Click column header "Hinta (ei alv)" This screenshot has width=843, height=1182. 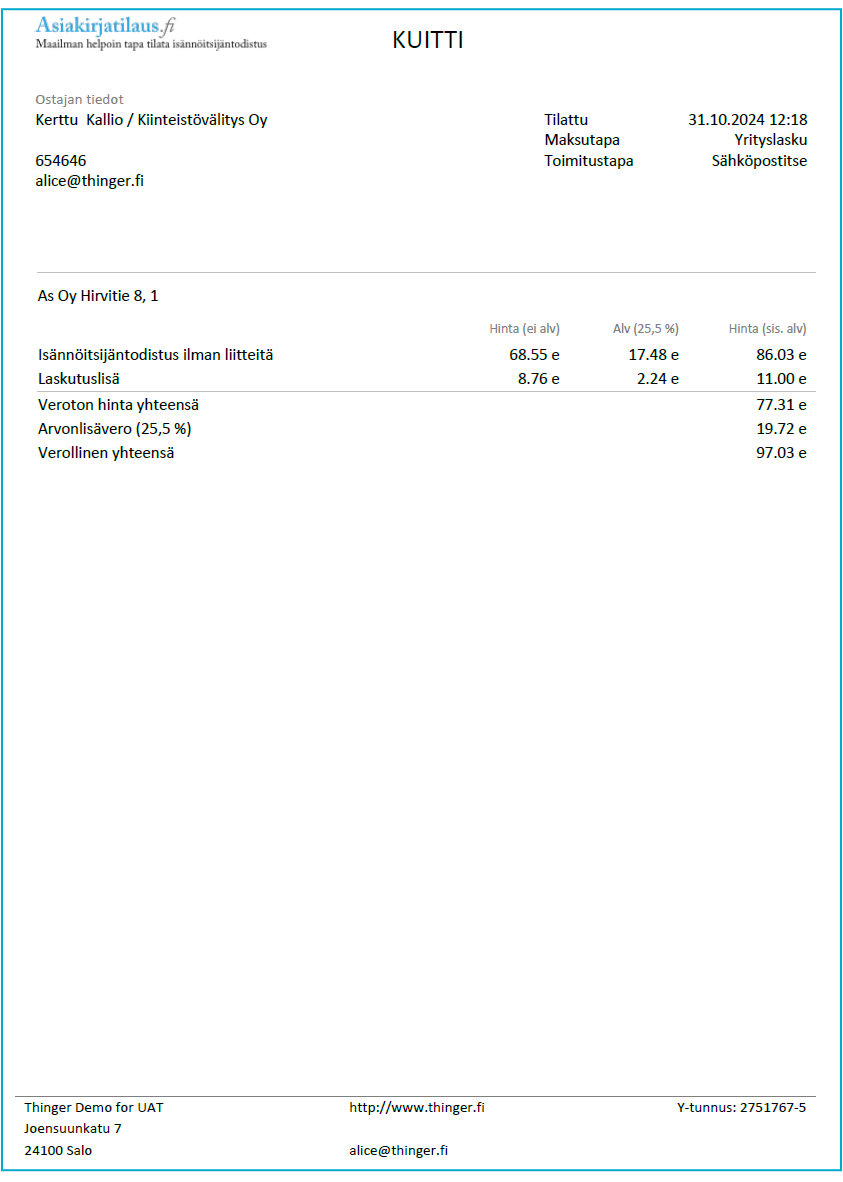coord(525,329)
